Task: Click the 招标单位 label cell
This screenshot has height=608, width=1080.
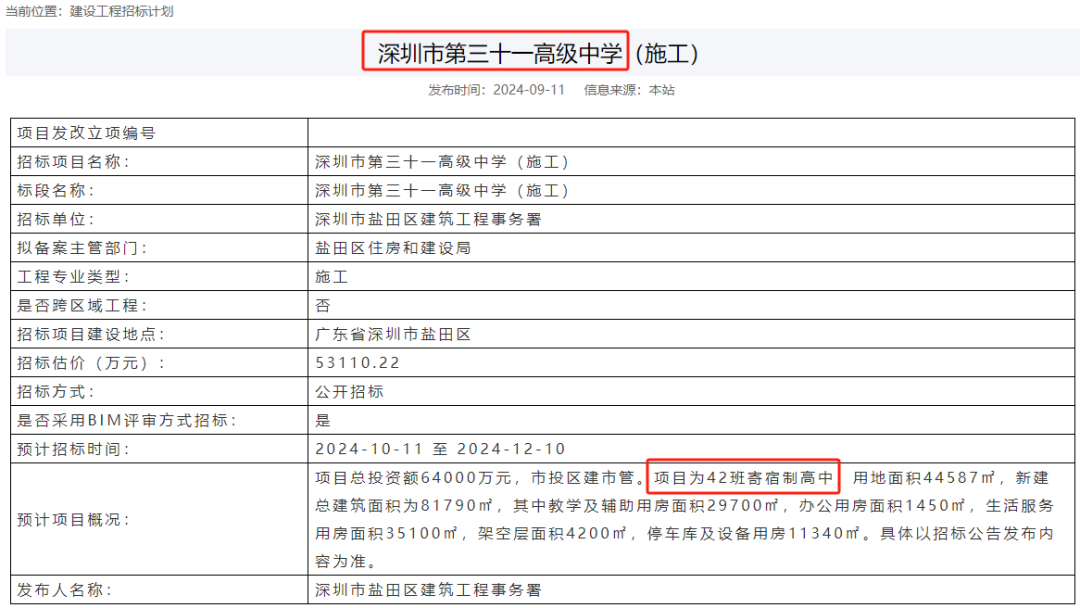Action: click(159, 219)
